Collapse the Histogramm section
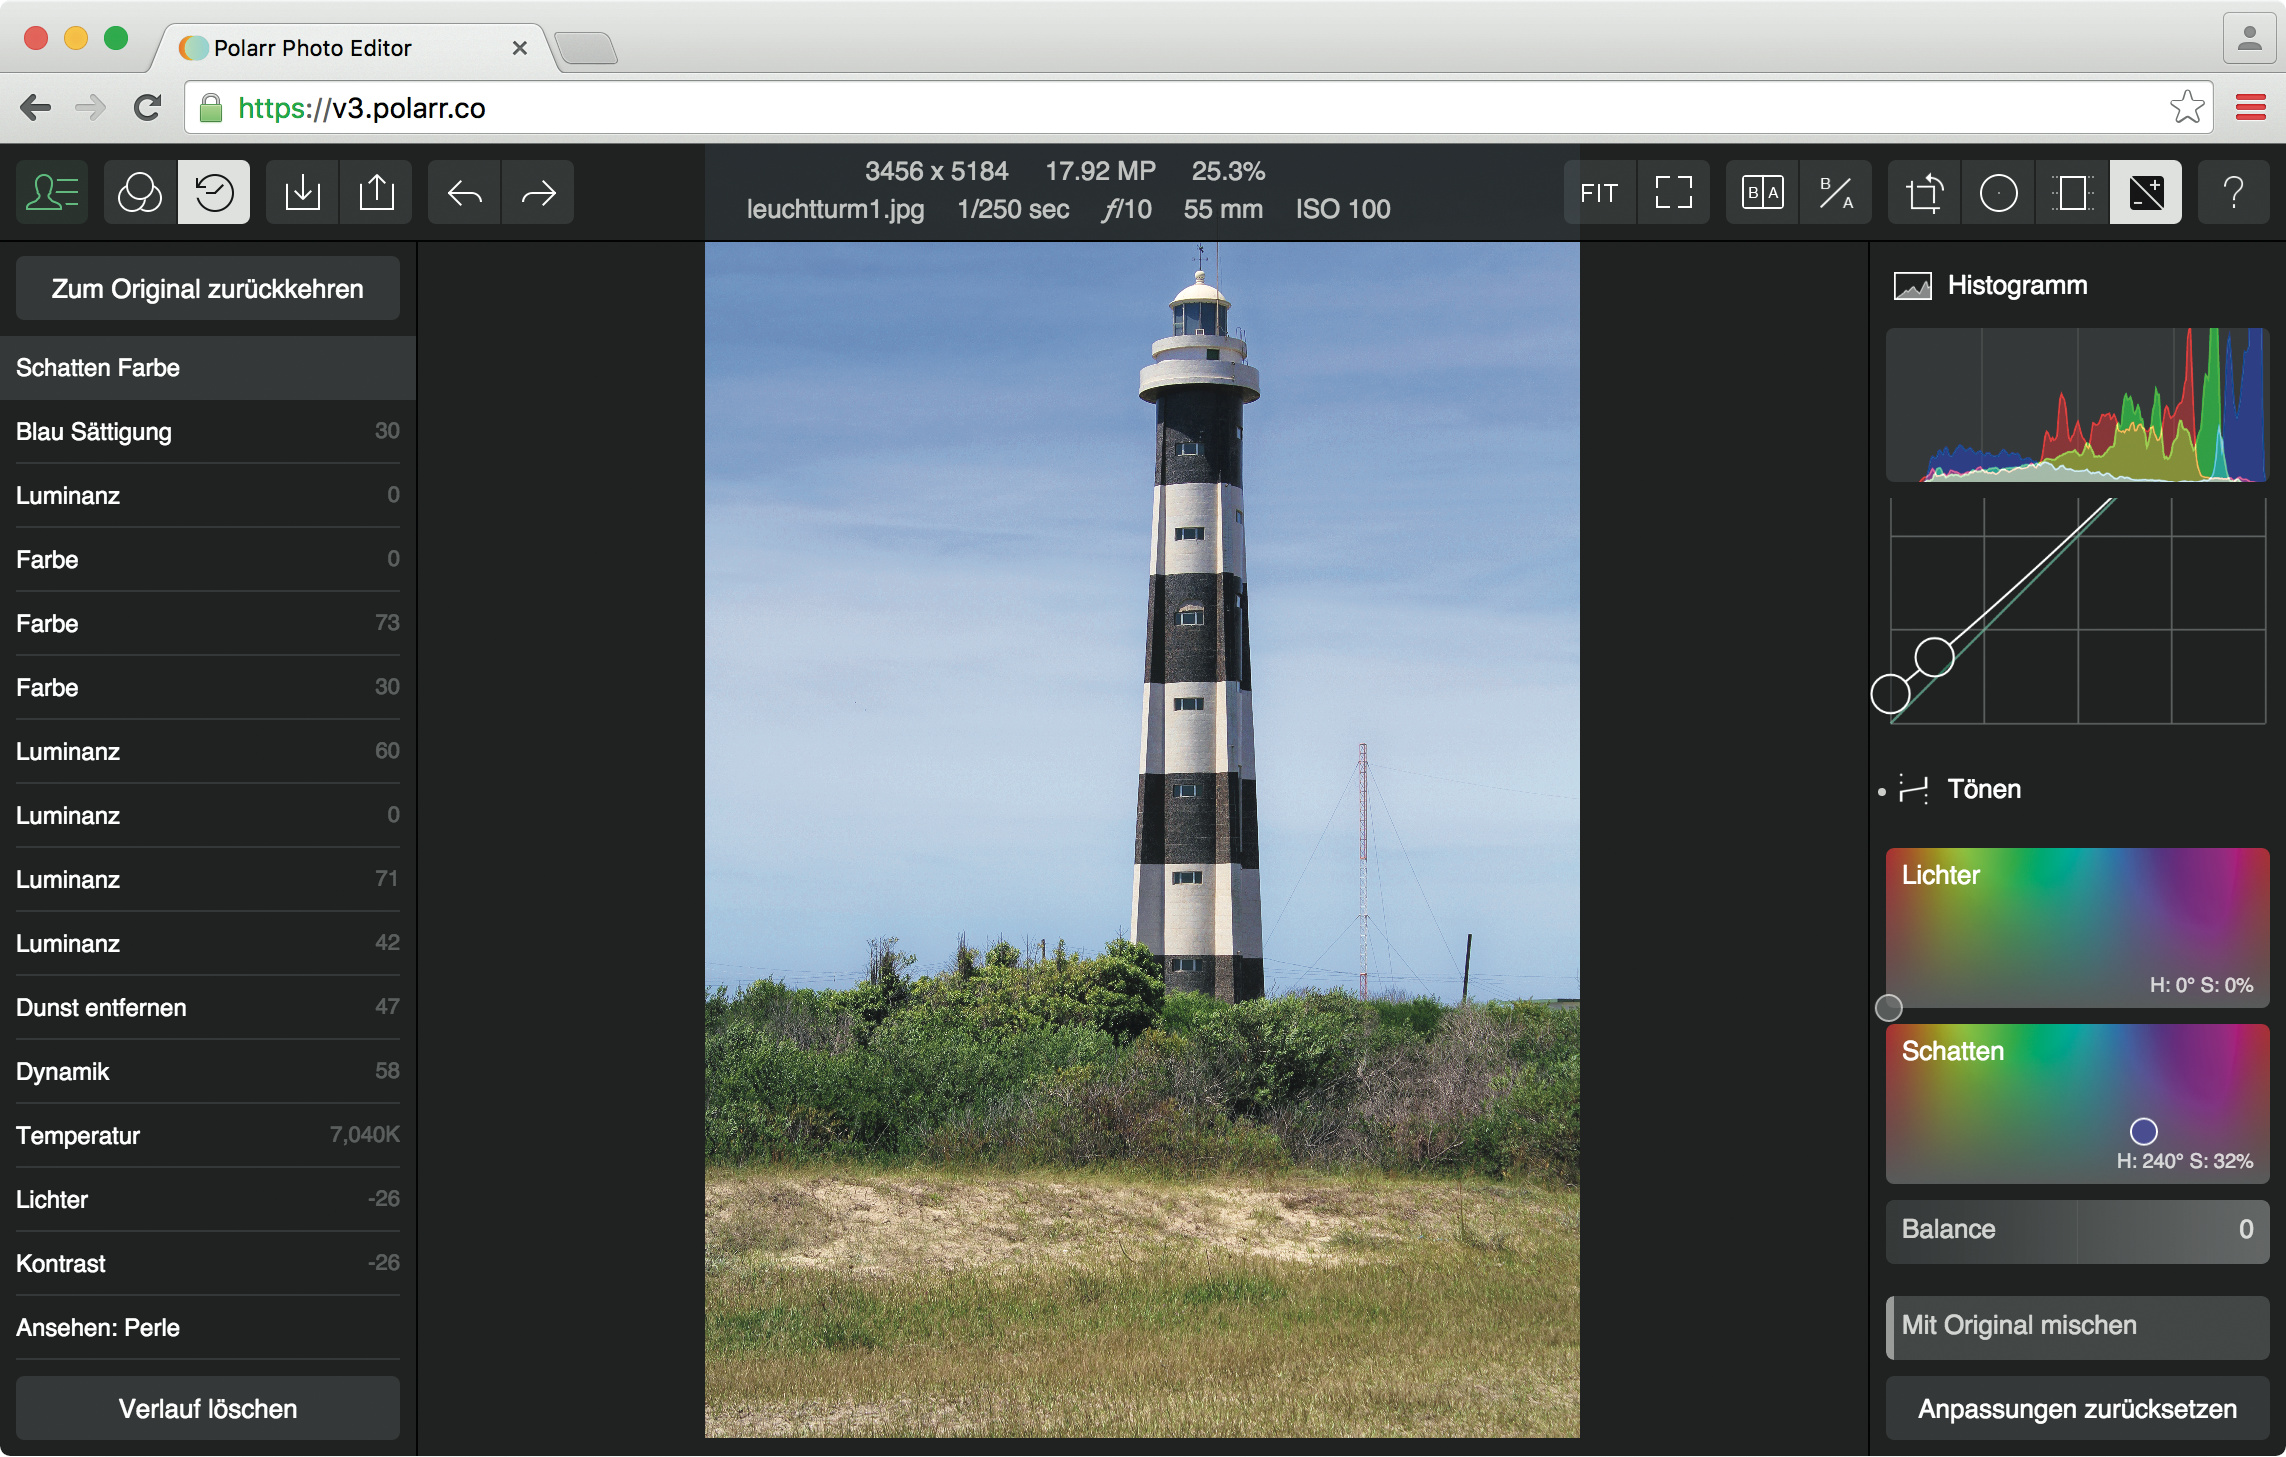Viewport: 2286px width, 1457px height. 2016,286
